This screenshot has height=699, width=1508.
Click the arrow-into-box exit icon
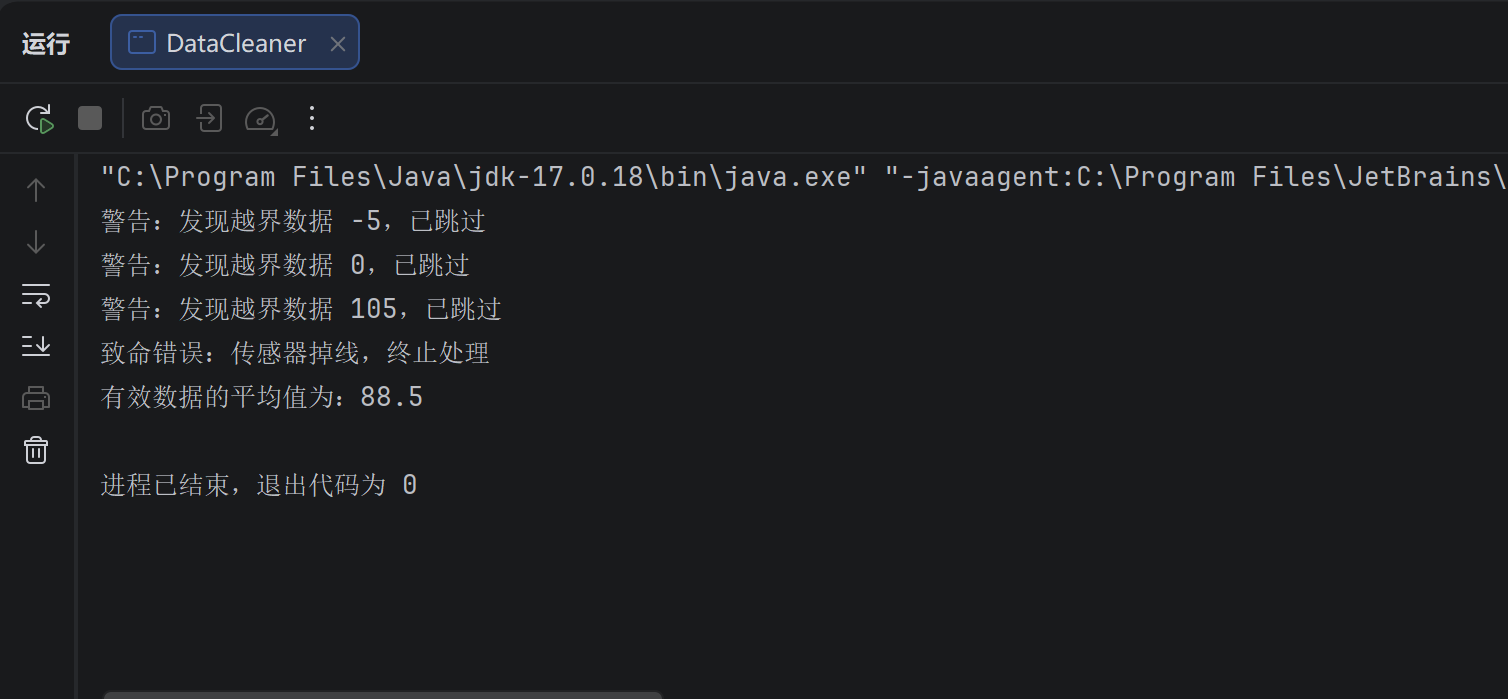point(208,119)
